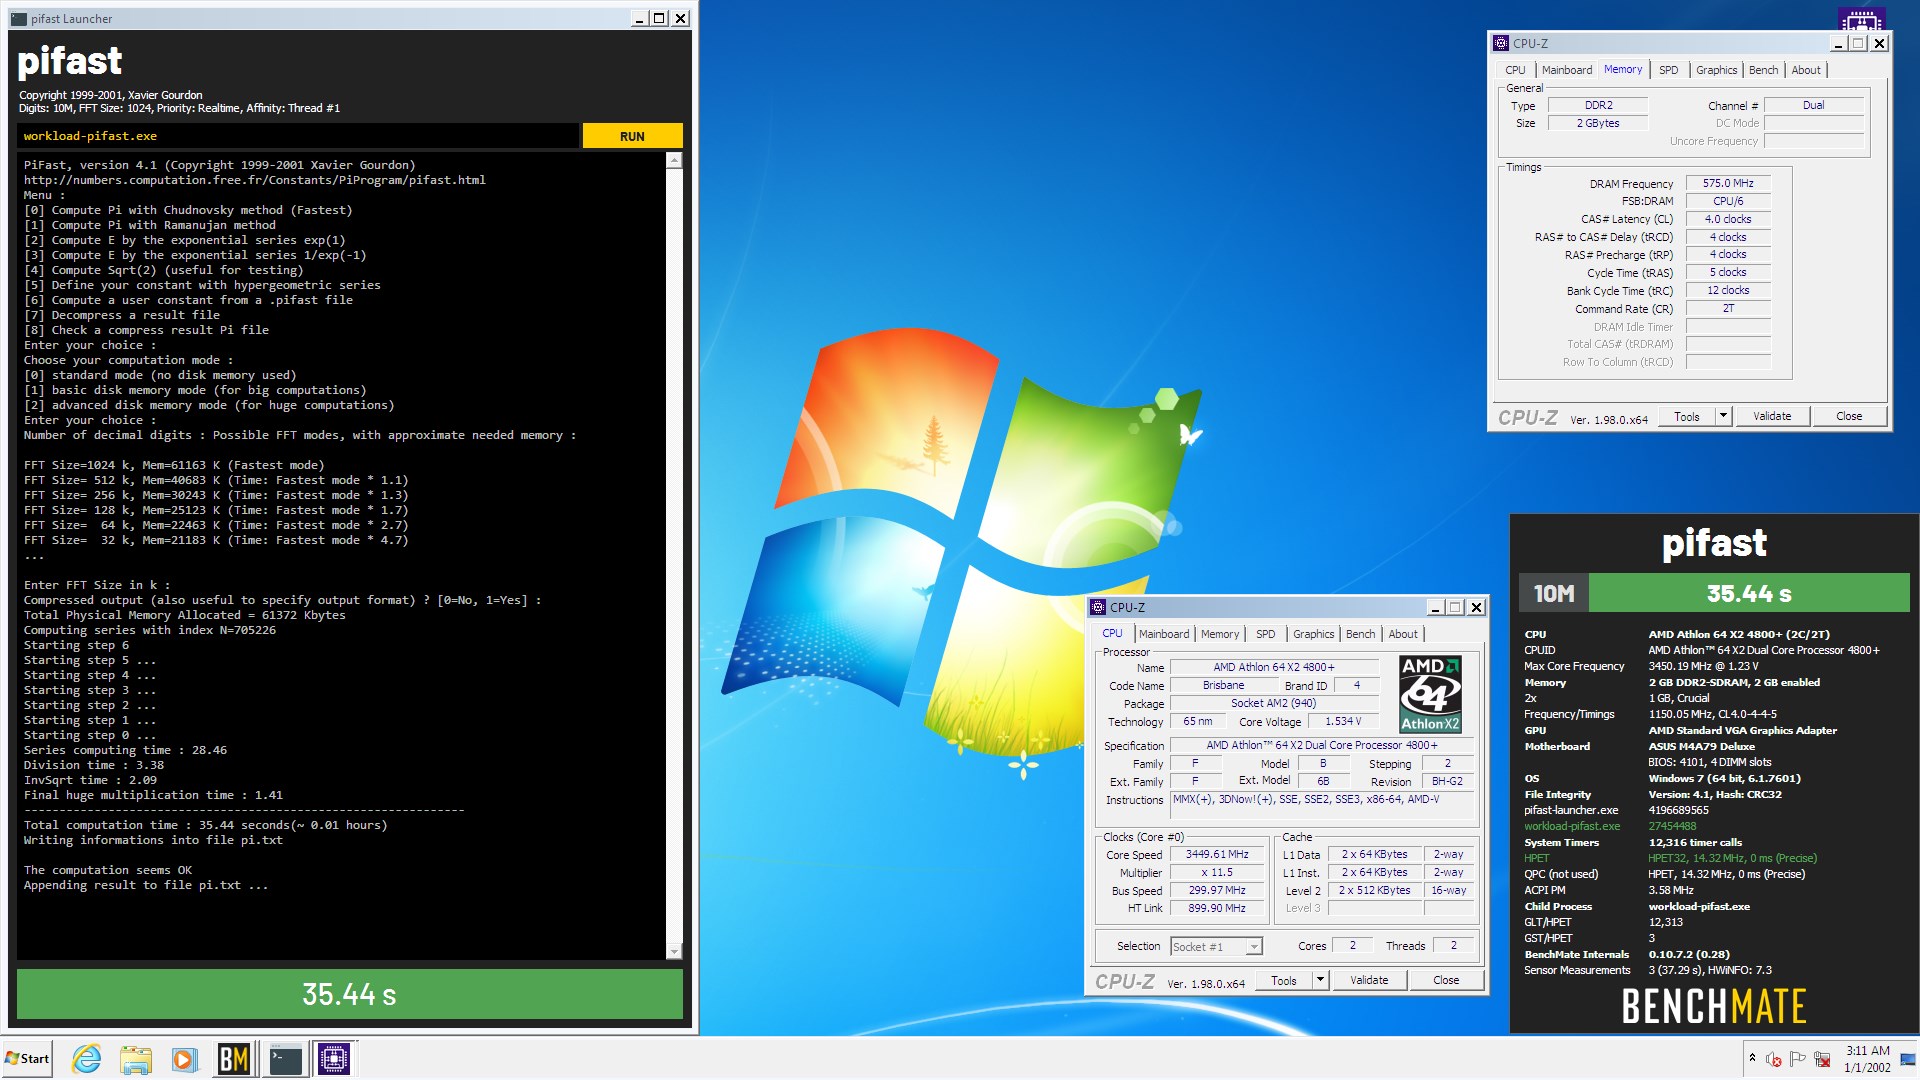1920x1080 pixels.
Task: Click the pifast console taskbar icon
Action: pos(285,1059)
